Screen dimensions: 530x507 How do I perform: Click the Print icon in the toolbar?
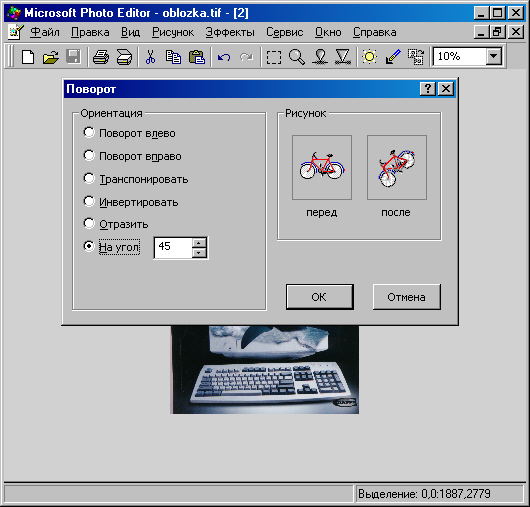pyautogui.click(x=101, y=57)
